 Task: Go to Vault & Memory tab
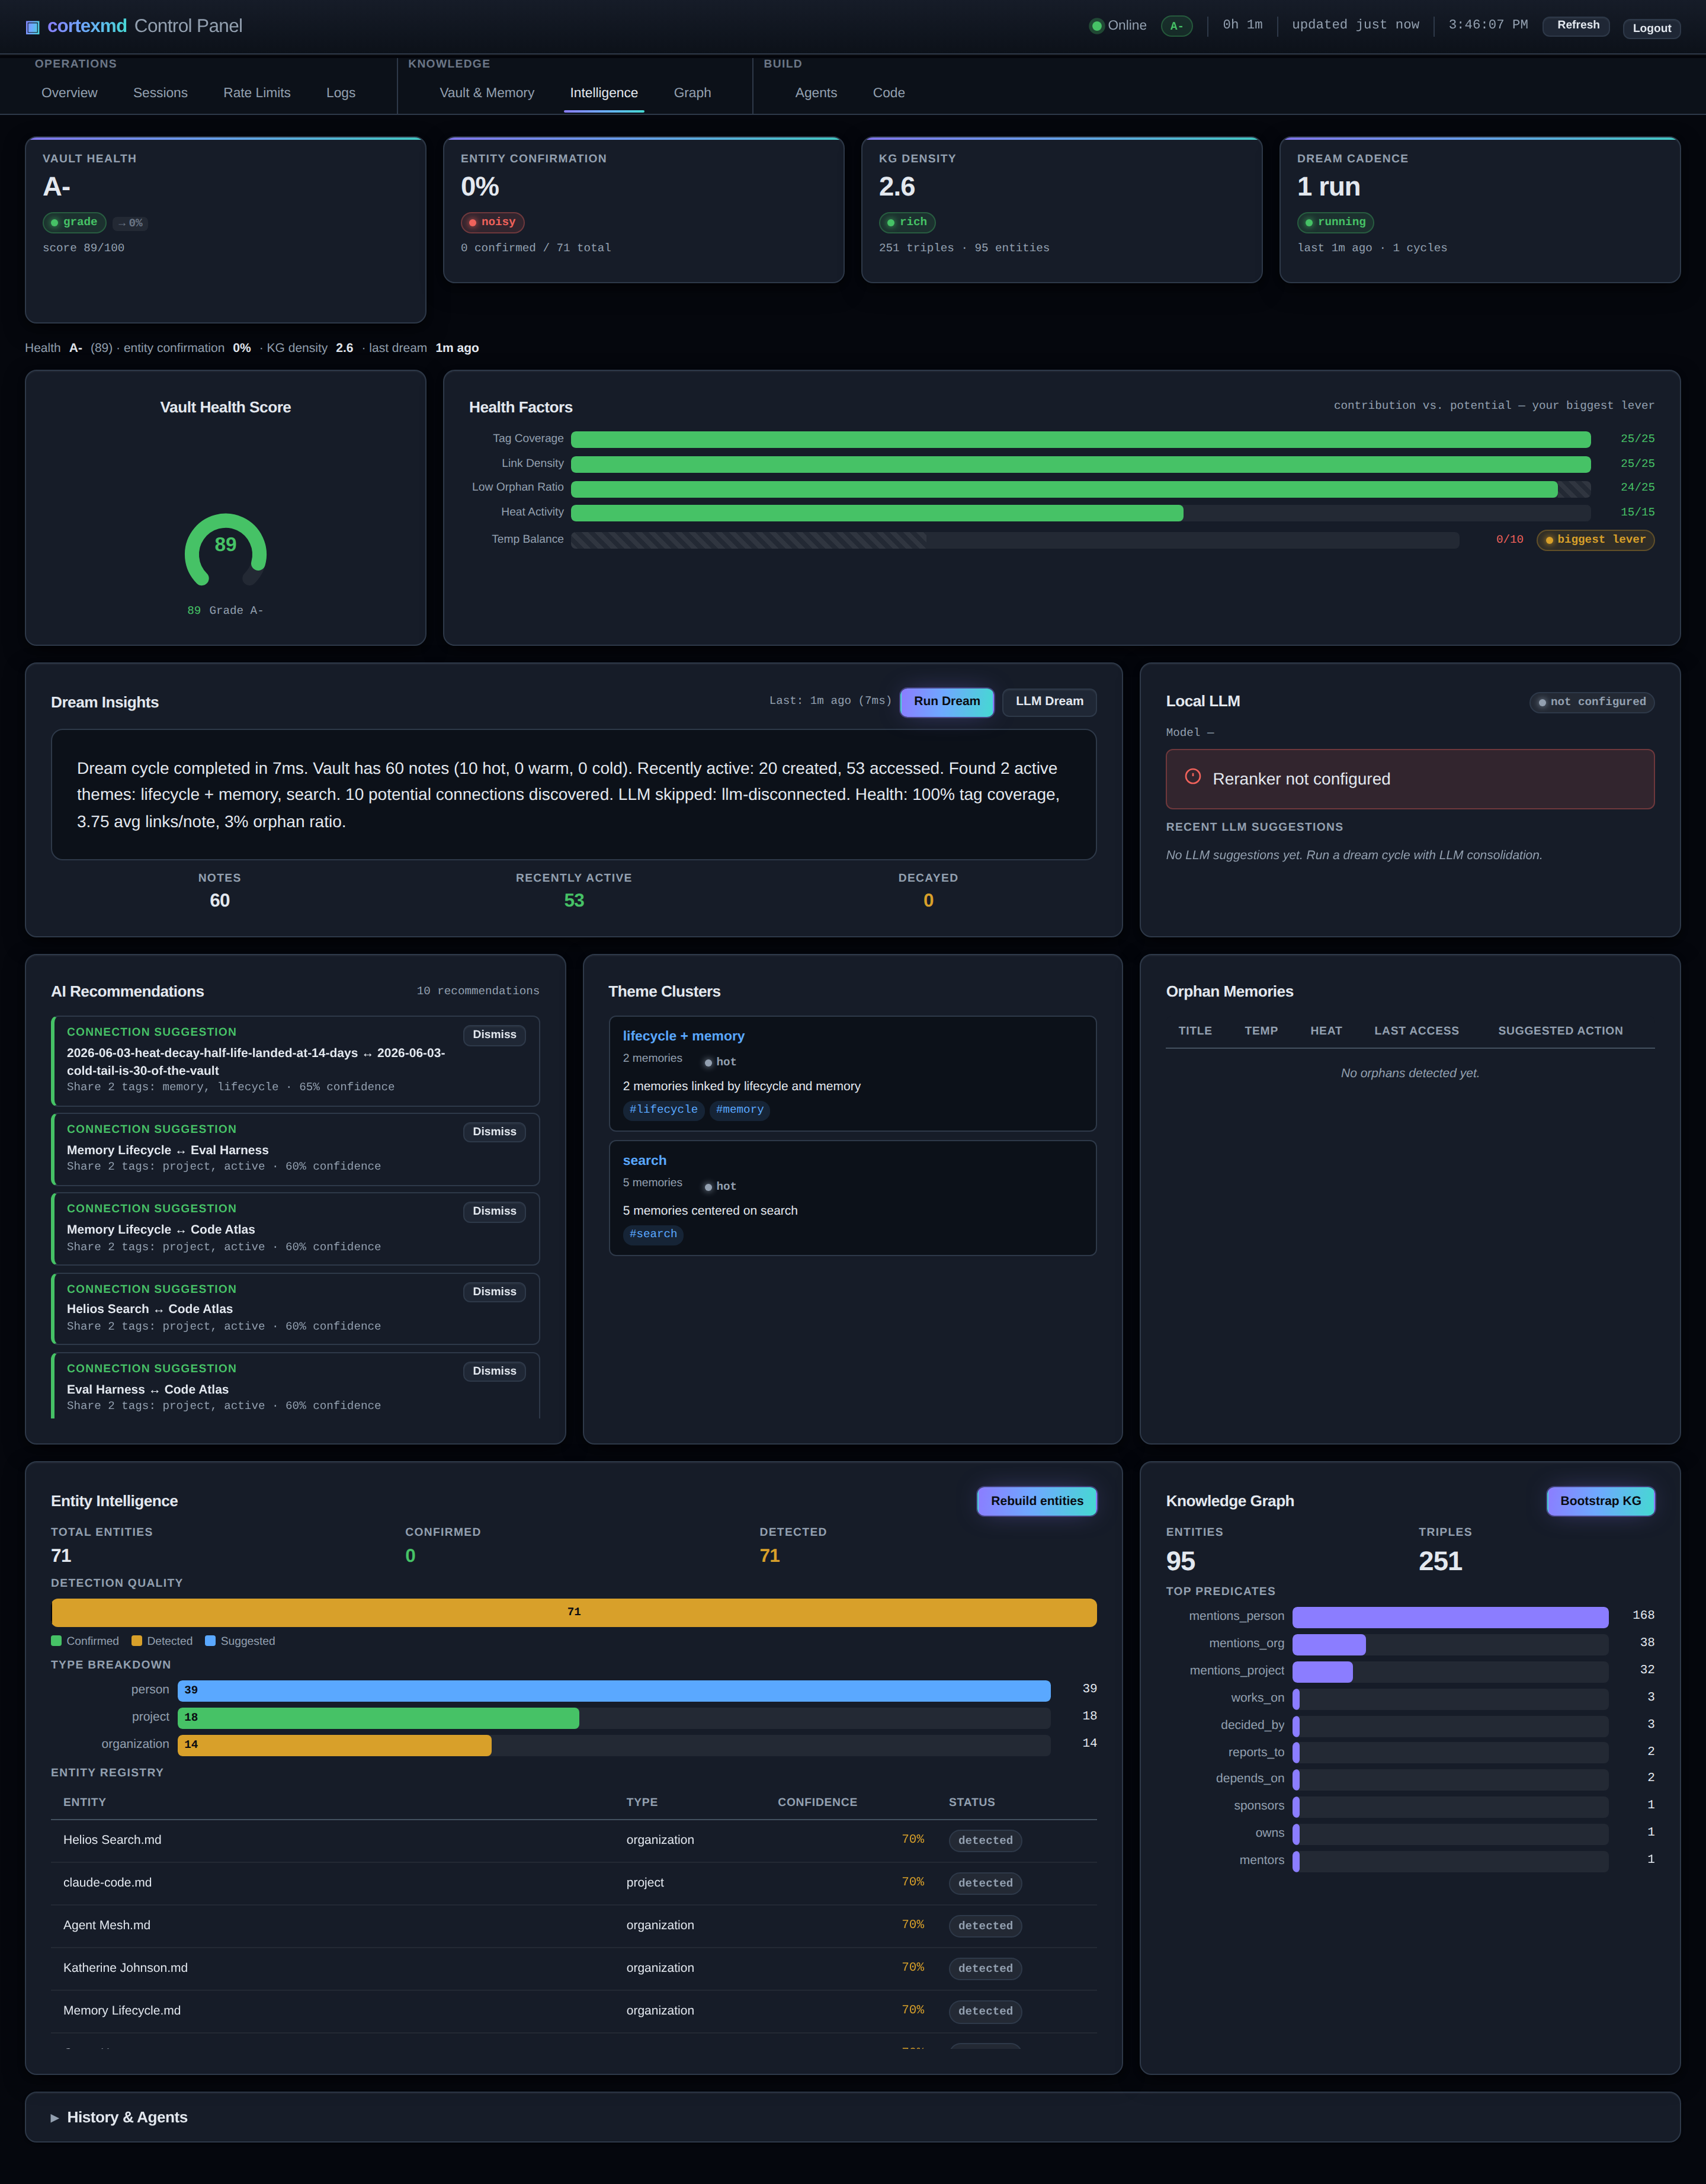pos(487,93)
